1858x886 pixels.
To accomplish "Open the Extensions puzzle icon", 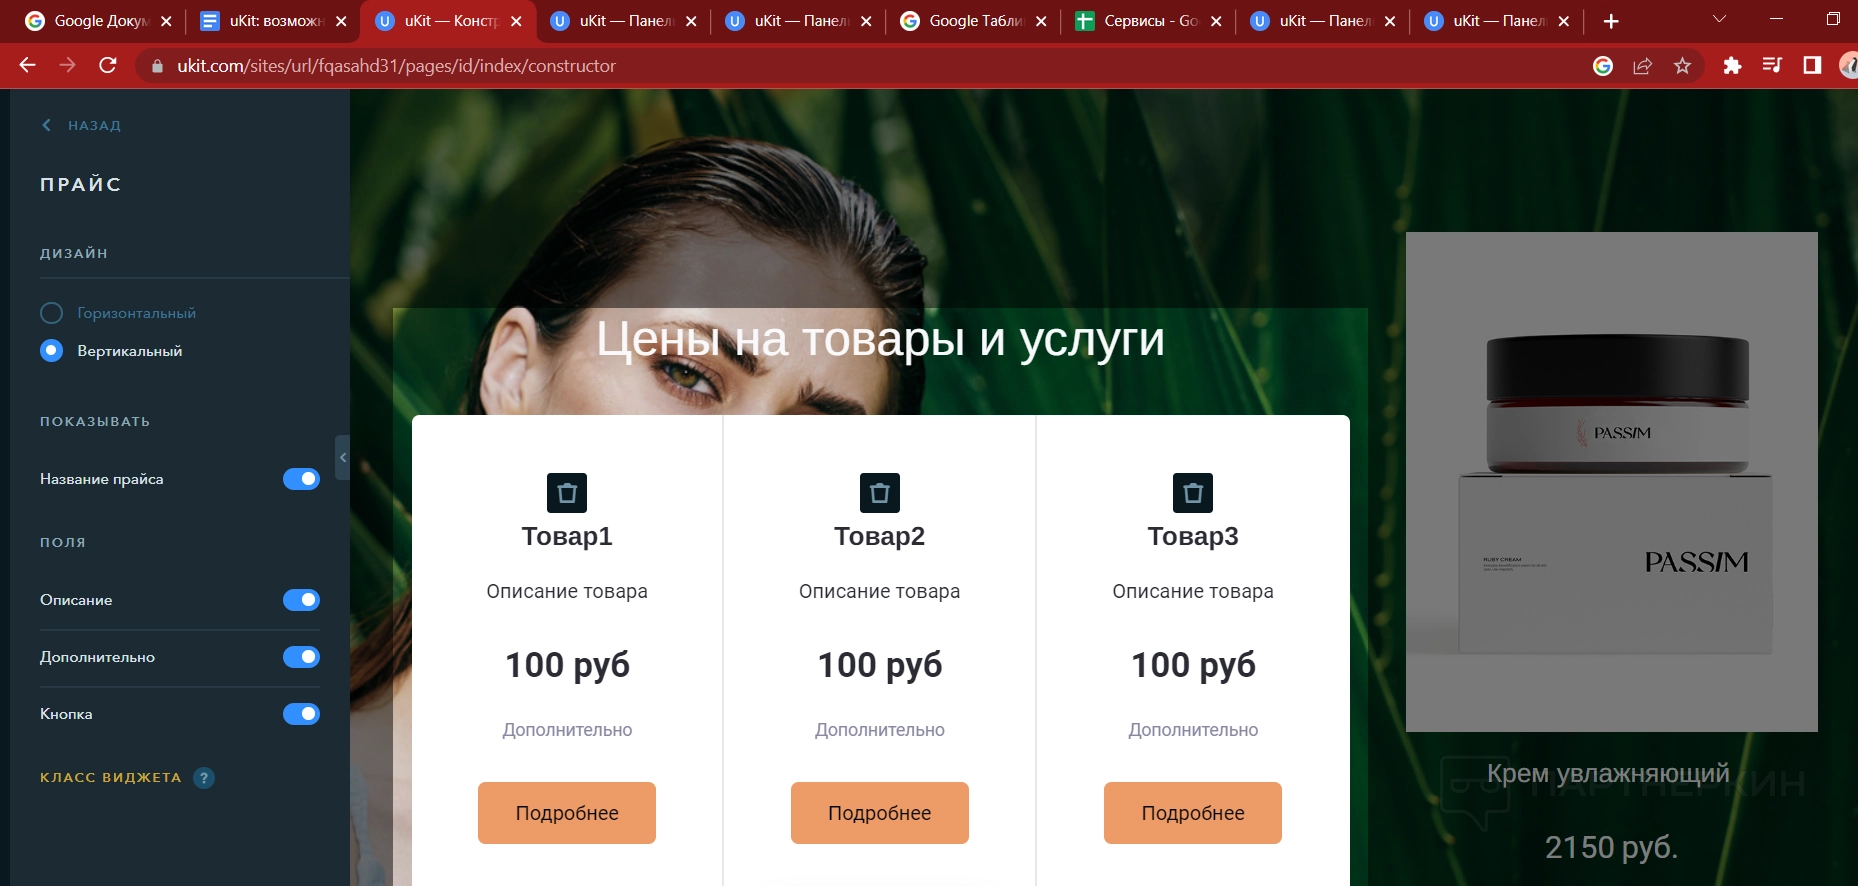I will coord(1732,66).
